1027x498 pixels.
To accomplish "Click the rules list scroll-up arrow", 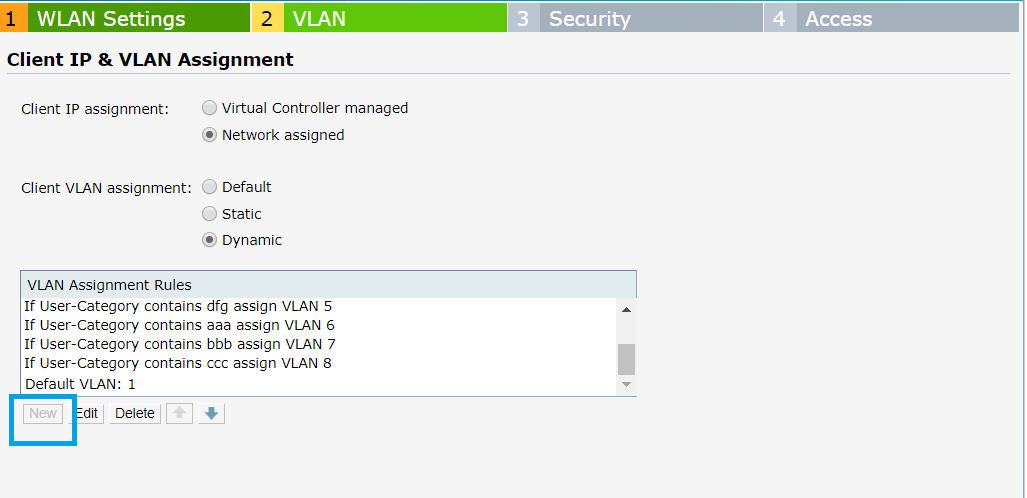I will pos(626,309).
